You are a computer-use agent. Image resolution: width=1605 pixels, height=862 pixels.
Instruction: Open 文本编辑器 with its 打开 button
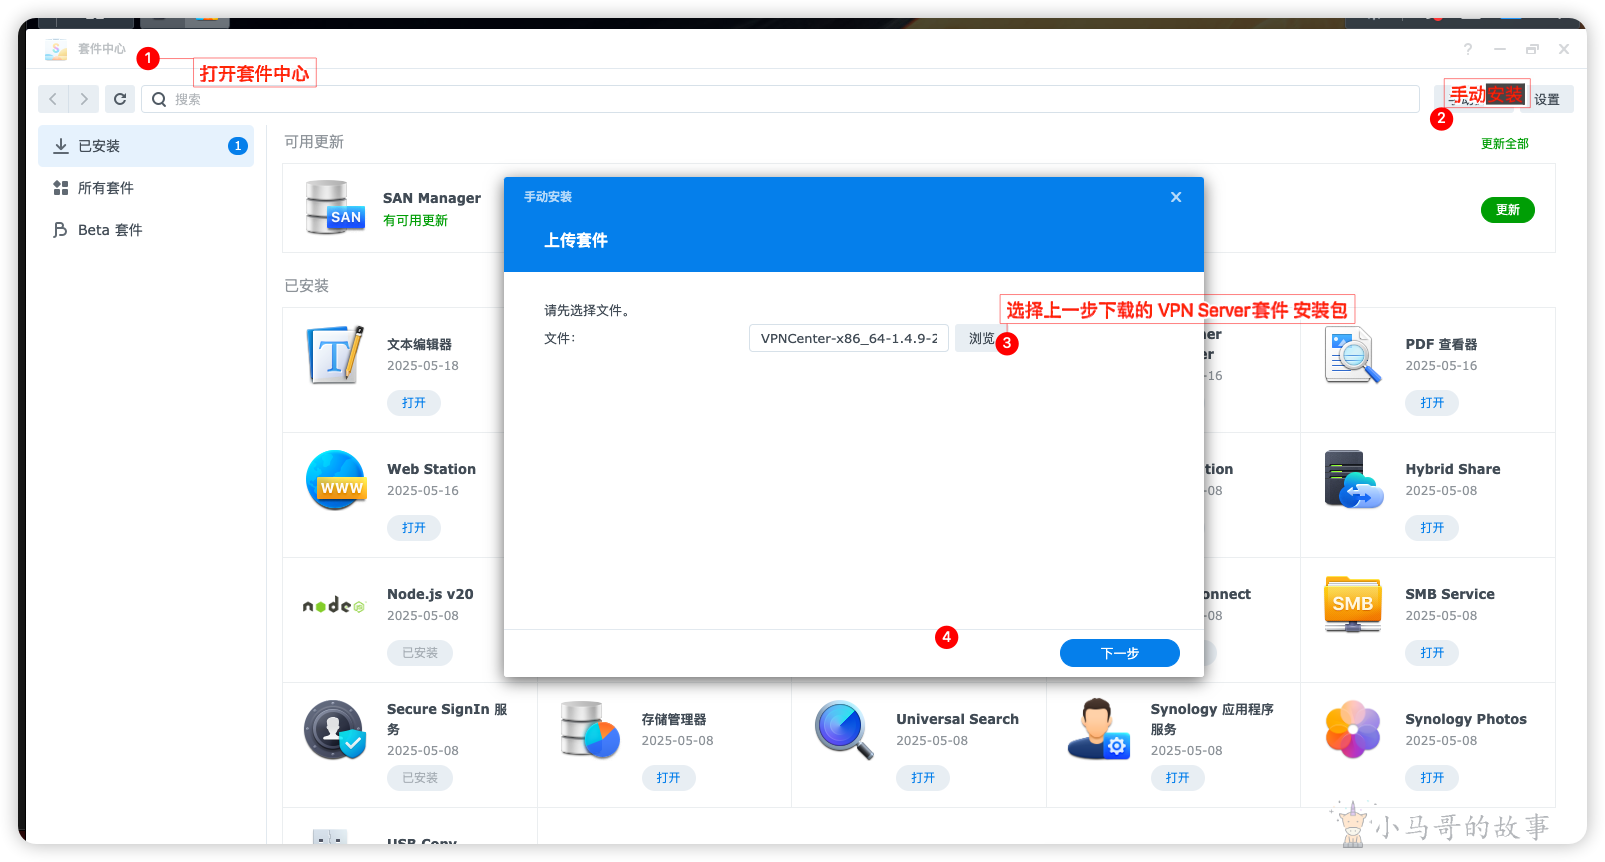point(414,403)
